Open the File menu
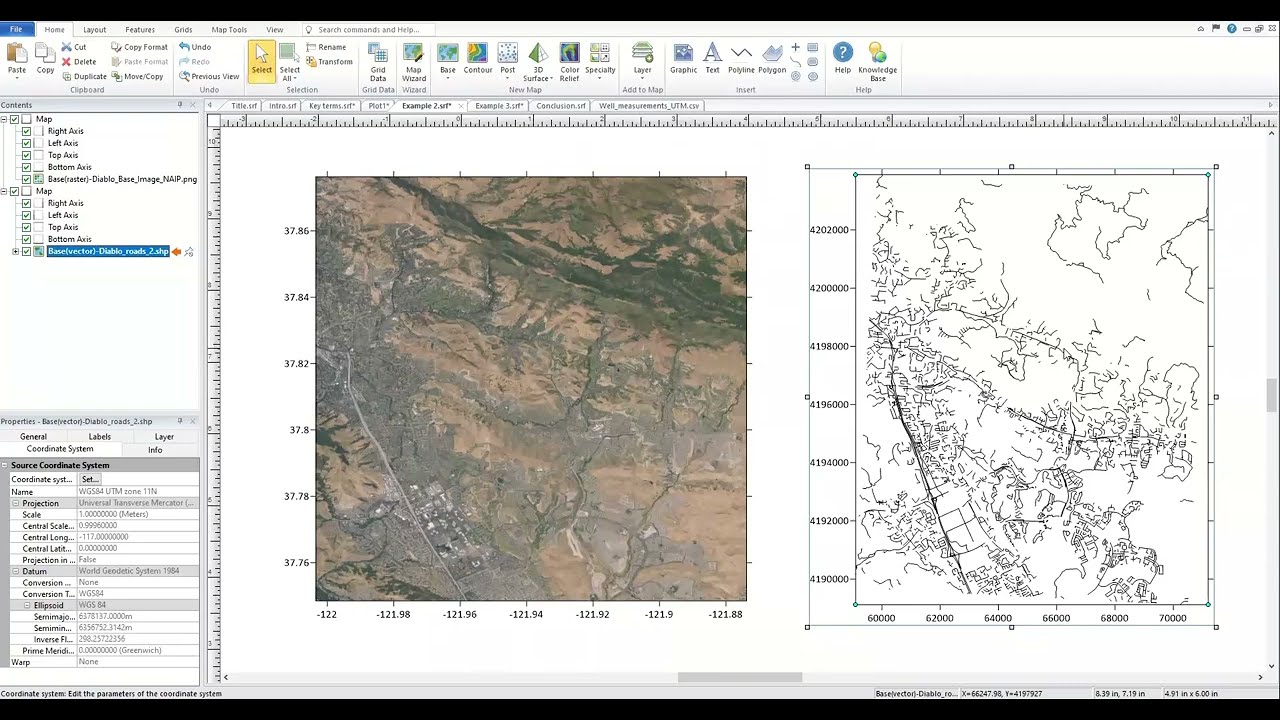This screenshot has width=1280, height=720. (16, 30)
